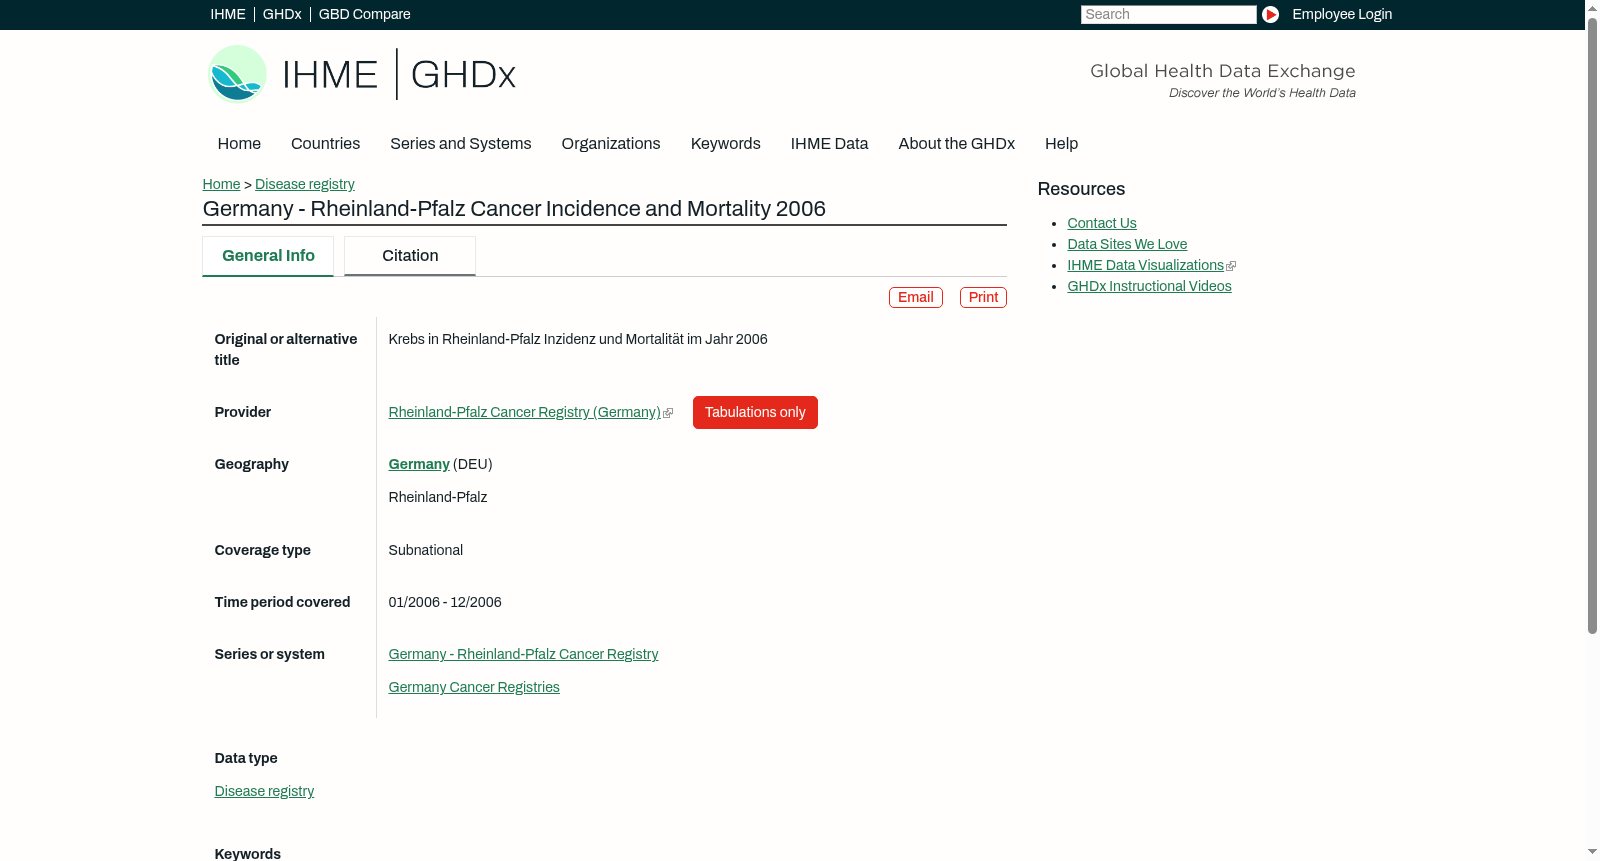Image resolution: width=1600 pixels, height=861 pixels.
Task: Click the Disease registry breadcrumb link
Action: coord(305,184)
